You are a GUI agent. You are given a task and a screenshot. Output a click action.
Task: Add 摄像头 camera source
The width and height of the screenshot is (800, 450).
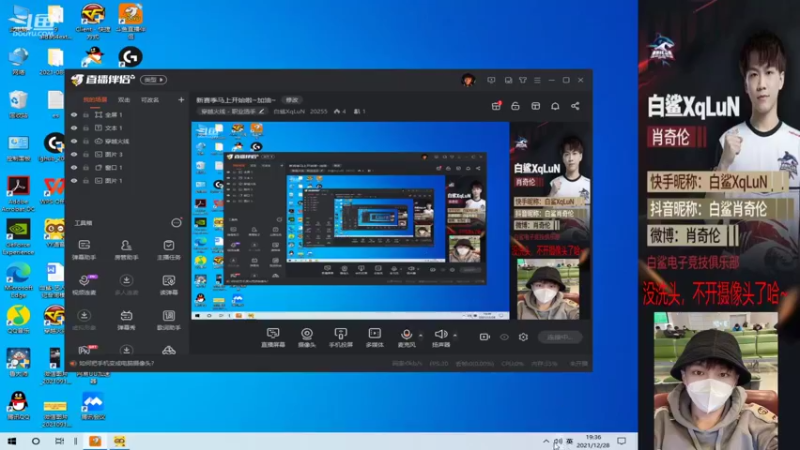[x=307, y=338]
